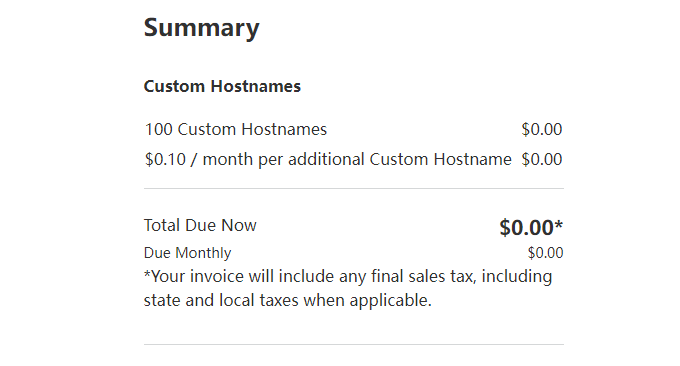
Task: Click the asterisk starting the invoice note
Action: coord(147,274)
